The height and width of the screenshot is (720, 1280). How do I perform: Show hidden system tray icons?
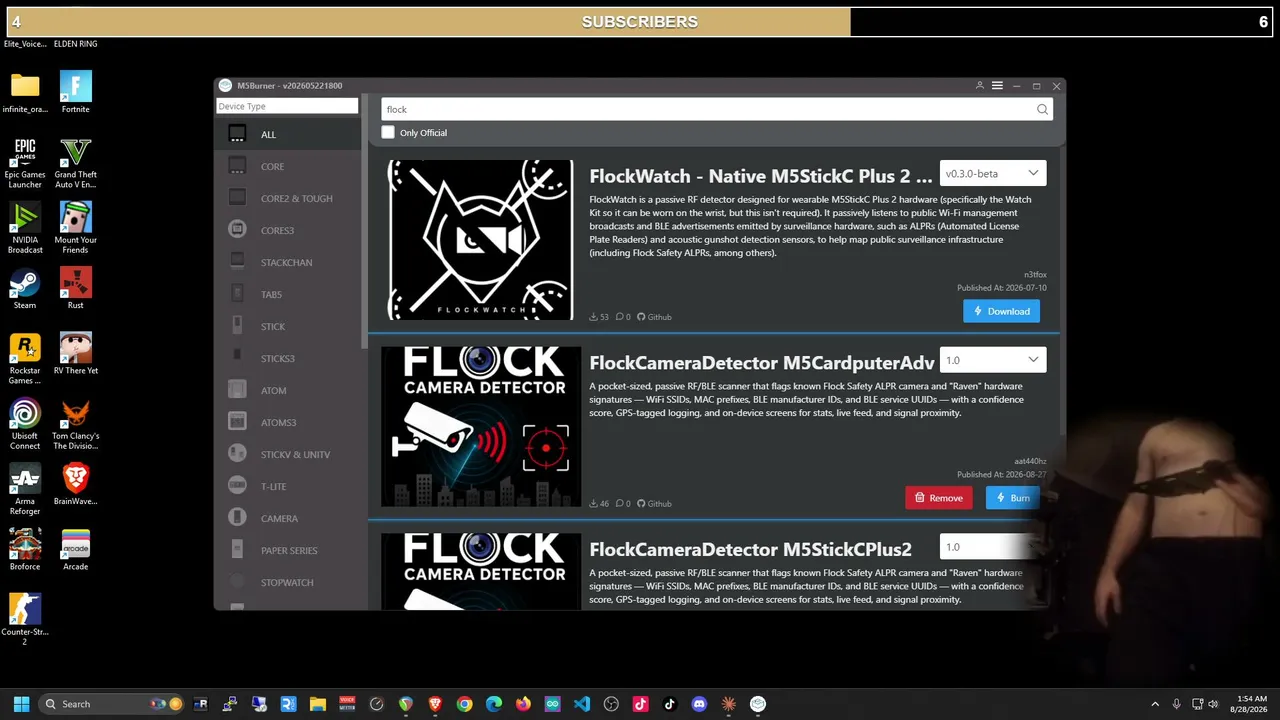click(1155, 704)
